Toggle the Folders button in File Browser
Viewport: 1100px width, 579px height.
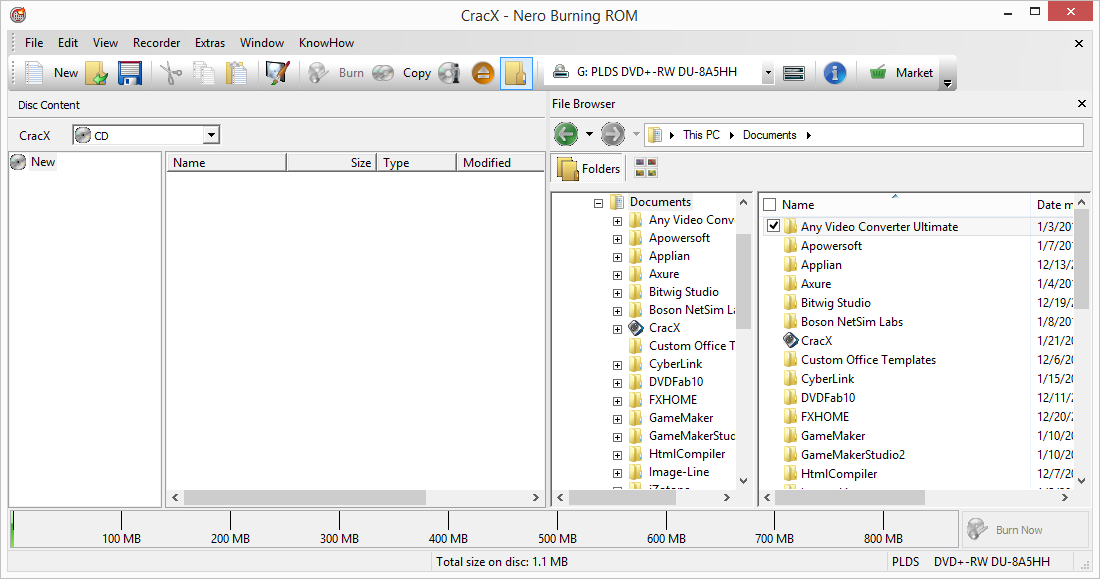[589, 168]
